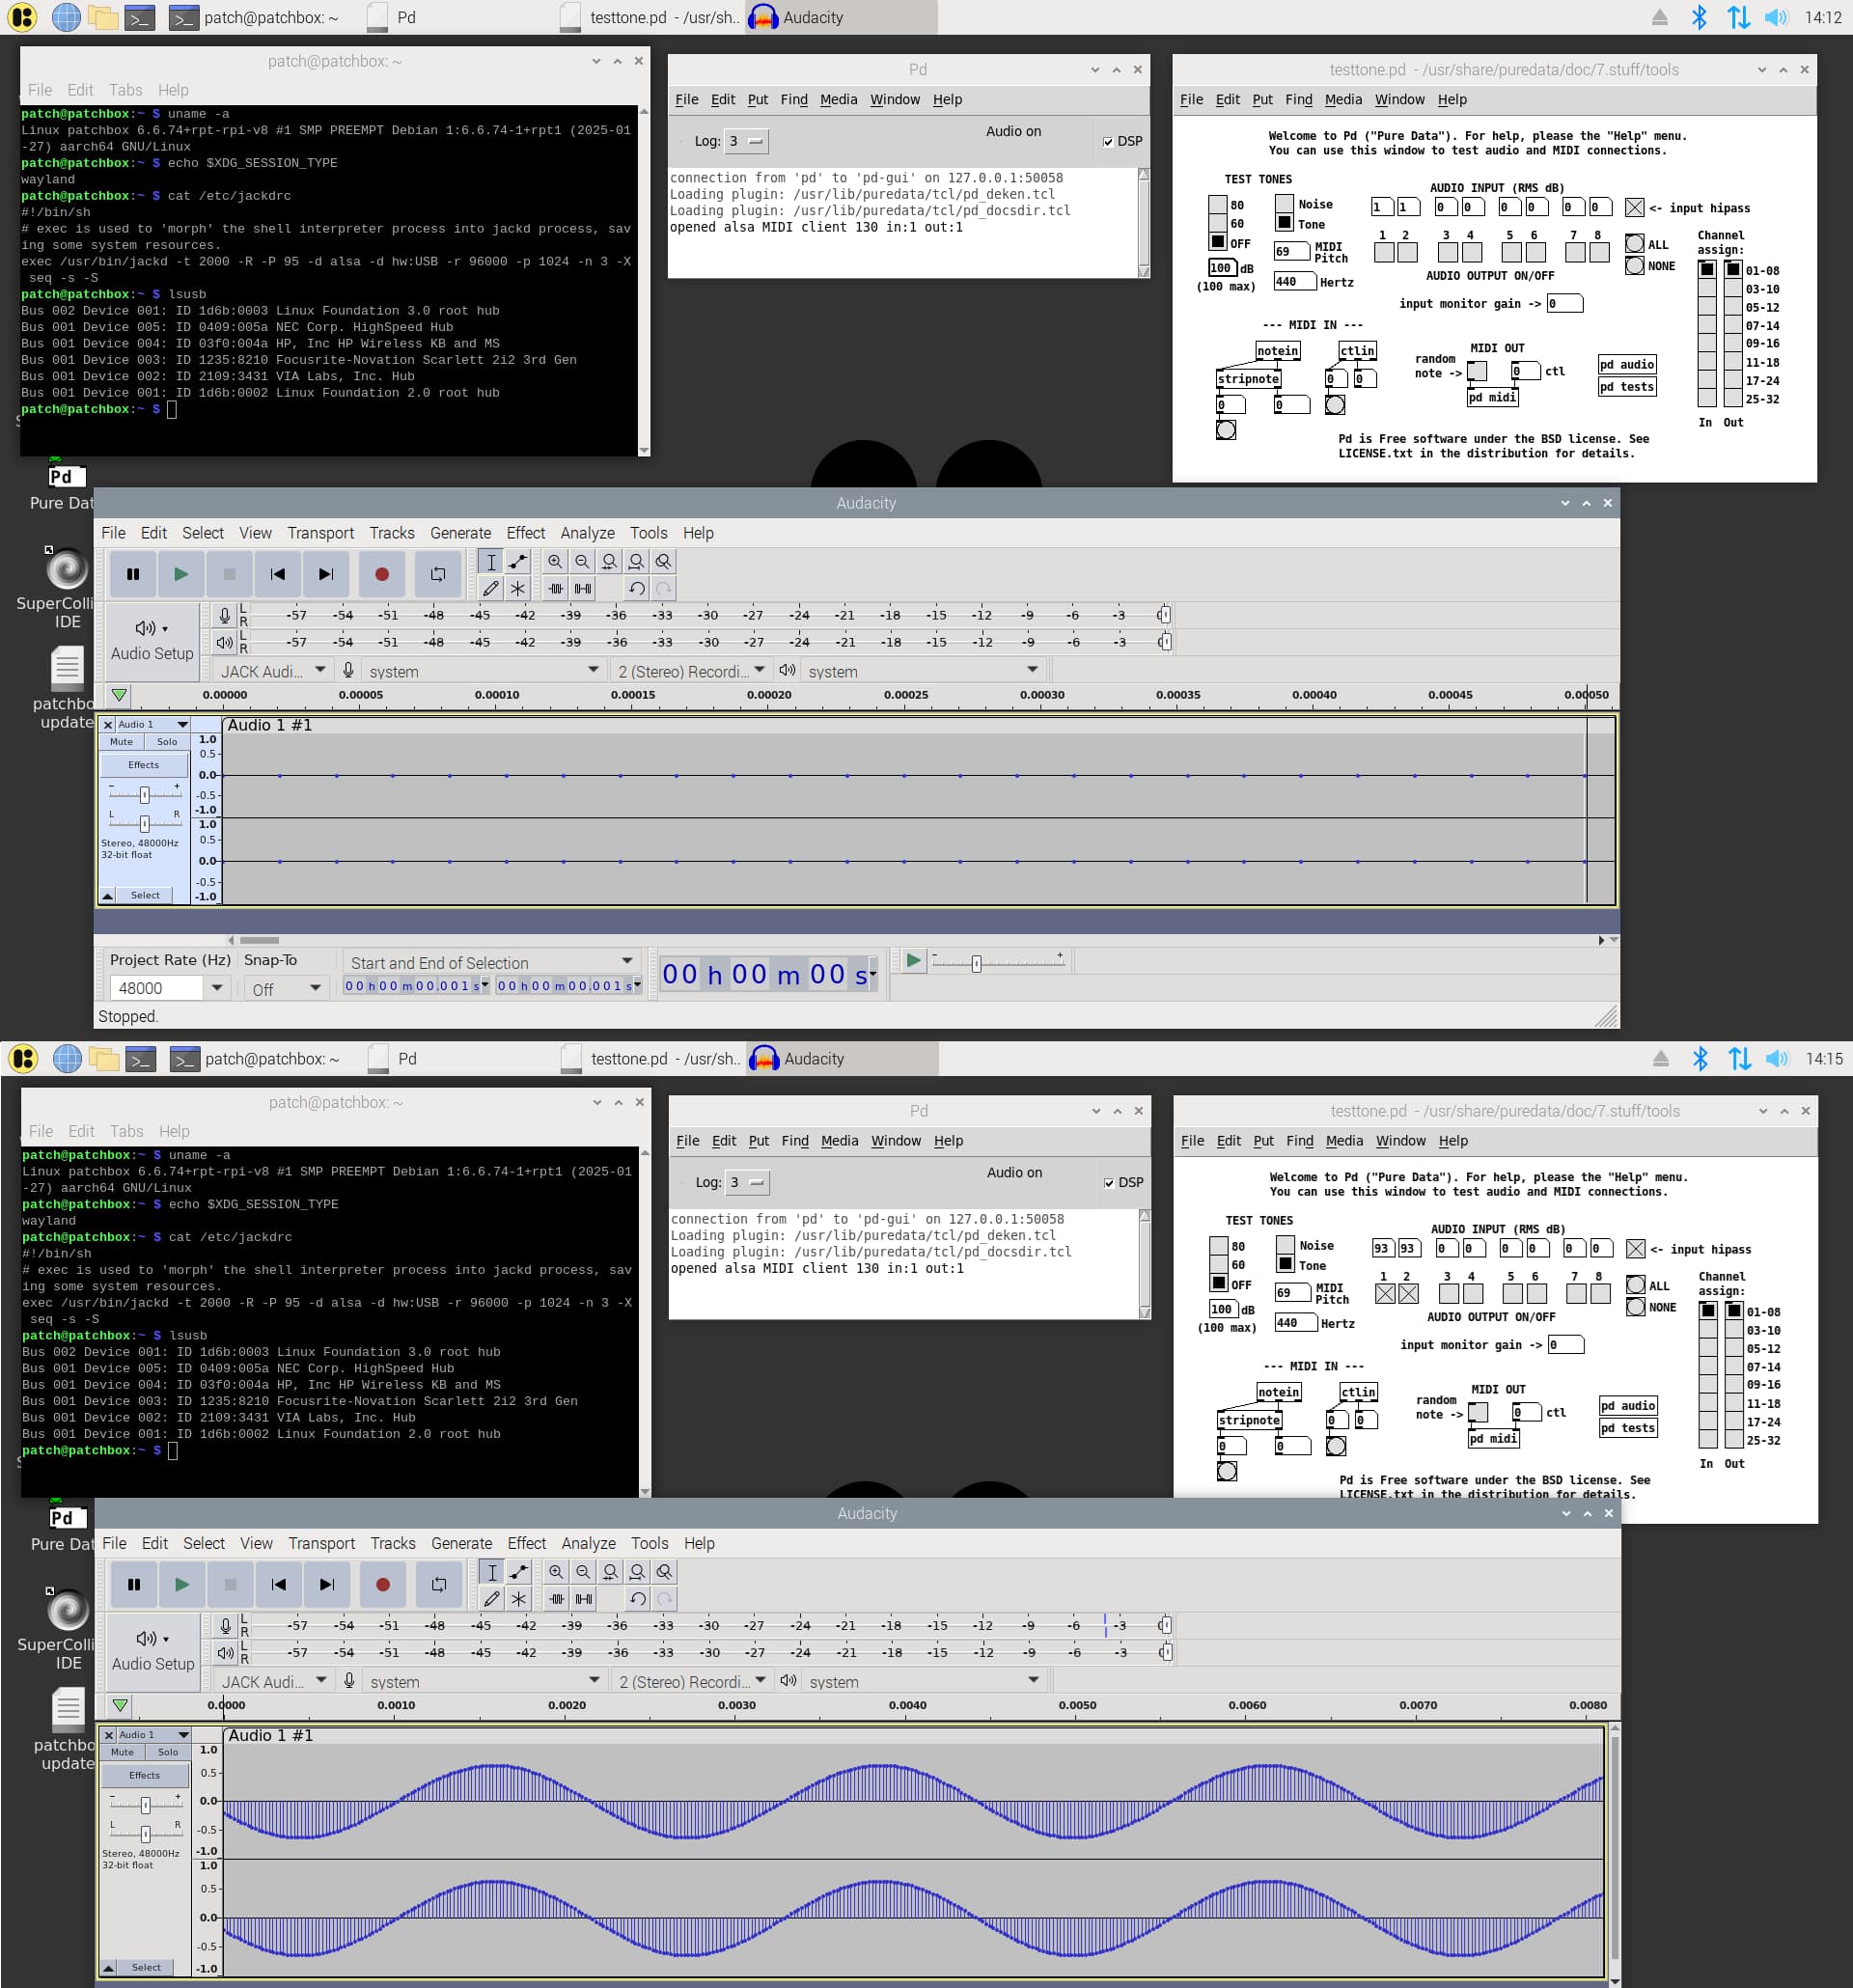This screenshot has width=1853, height=1988.
Task: Click Skip to End in 14:12 silent-track Audacity
Action: [326, 574]
